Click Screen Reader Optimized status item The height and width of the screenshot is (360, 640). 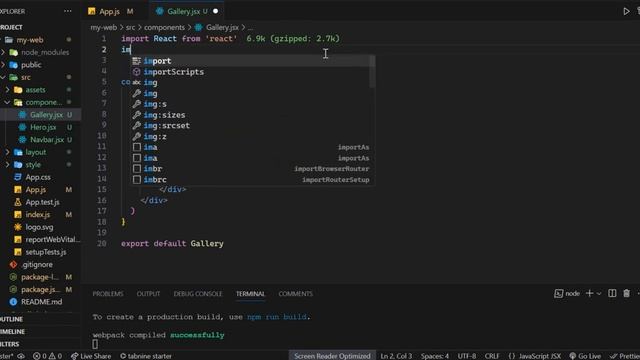pyautogui.click(x=332, y=356)
